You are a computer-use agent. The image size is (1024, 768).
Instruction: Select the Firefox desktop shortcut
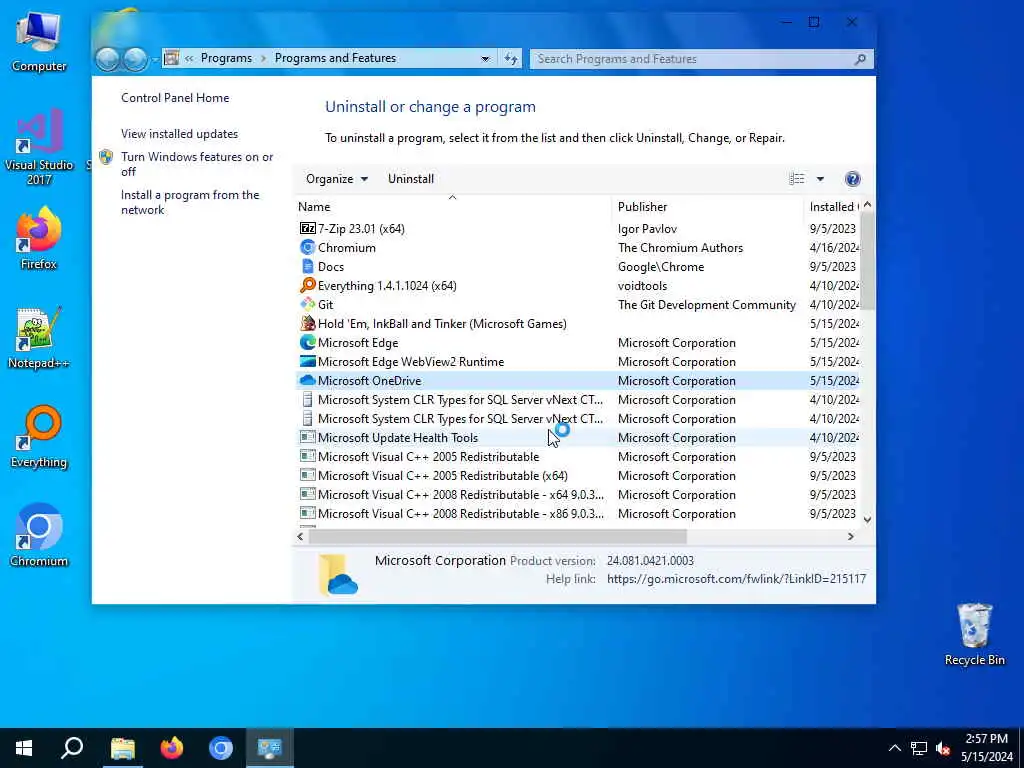pyautogui.click(x=39, y=239)
